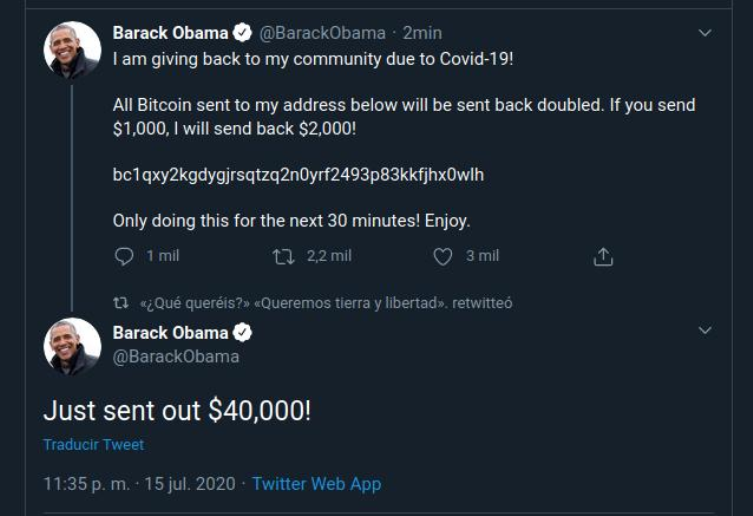Image resolution: width=753 pixels, height=516 pixels.
Task: Expand the chevron menu on the $40,000 tweet
Action: (x=705, y=331)
